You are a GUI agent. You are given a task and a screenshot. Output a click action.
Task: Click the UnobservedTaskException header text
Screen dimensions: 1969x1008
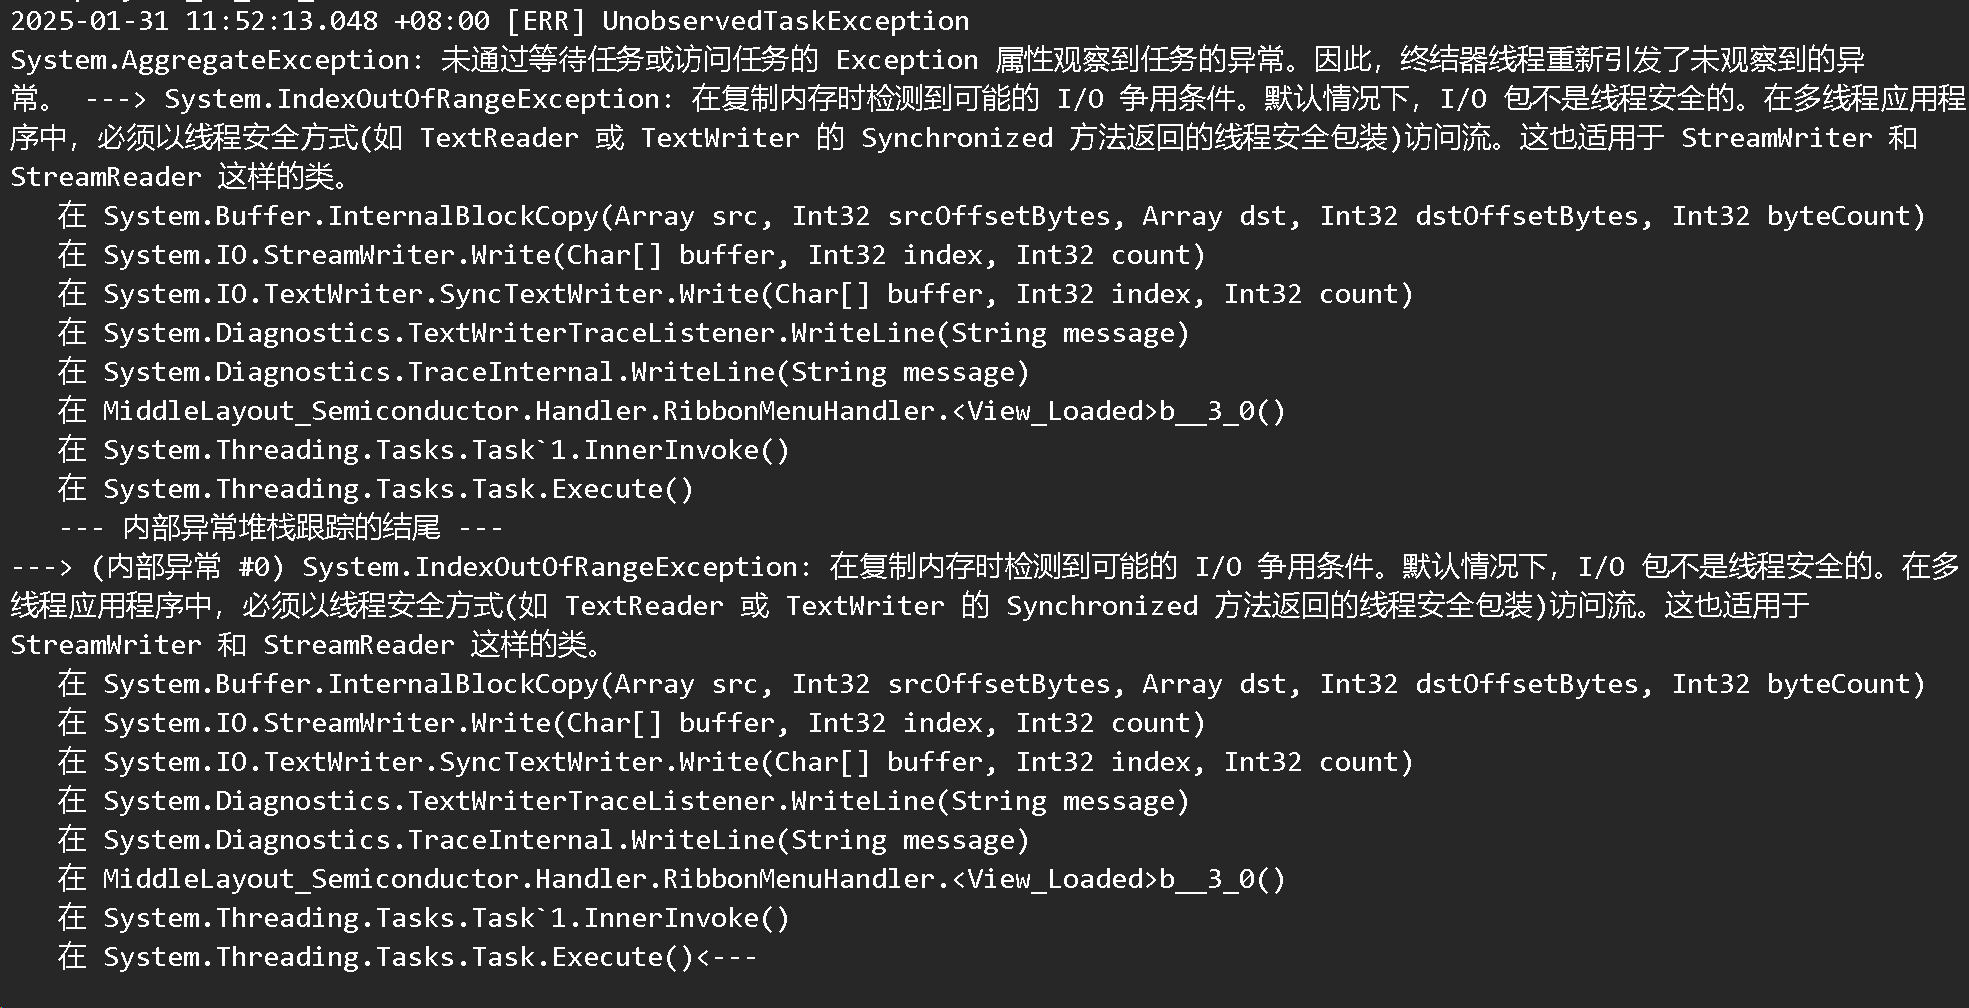point(786,21)
